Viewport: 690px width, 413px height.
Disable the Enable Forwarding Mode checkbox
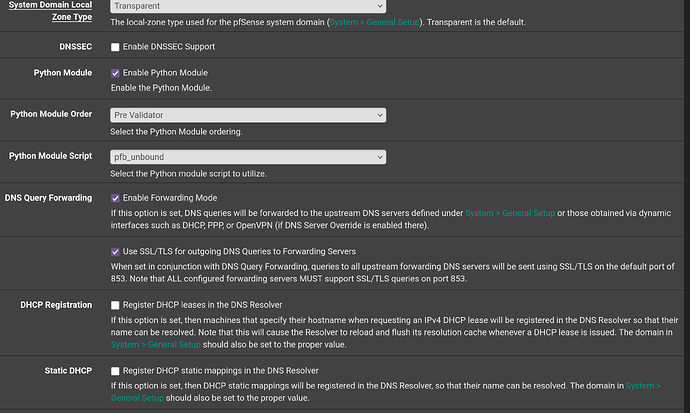click(116, 198)
